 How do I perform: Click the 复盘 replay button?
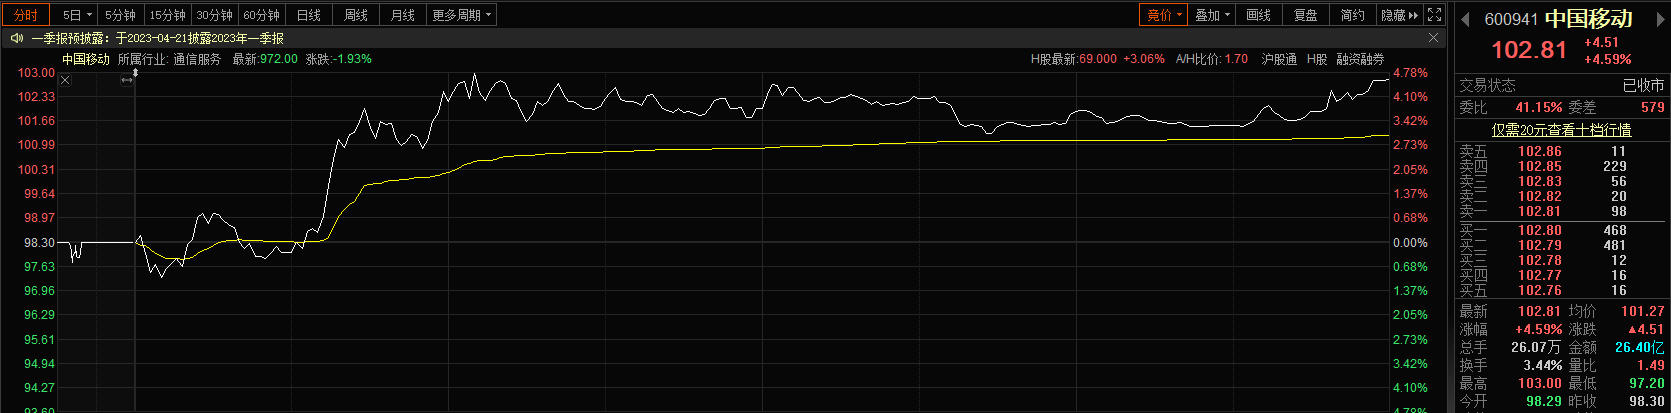pos(1306,15)
